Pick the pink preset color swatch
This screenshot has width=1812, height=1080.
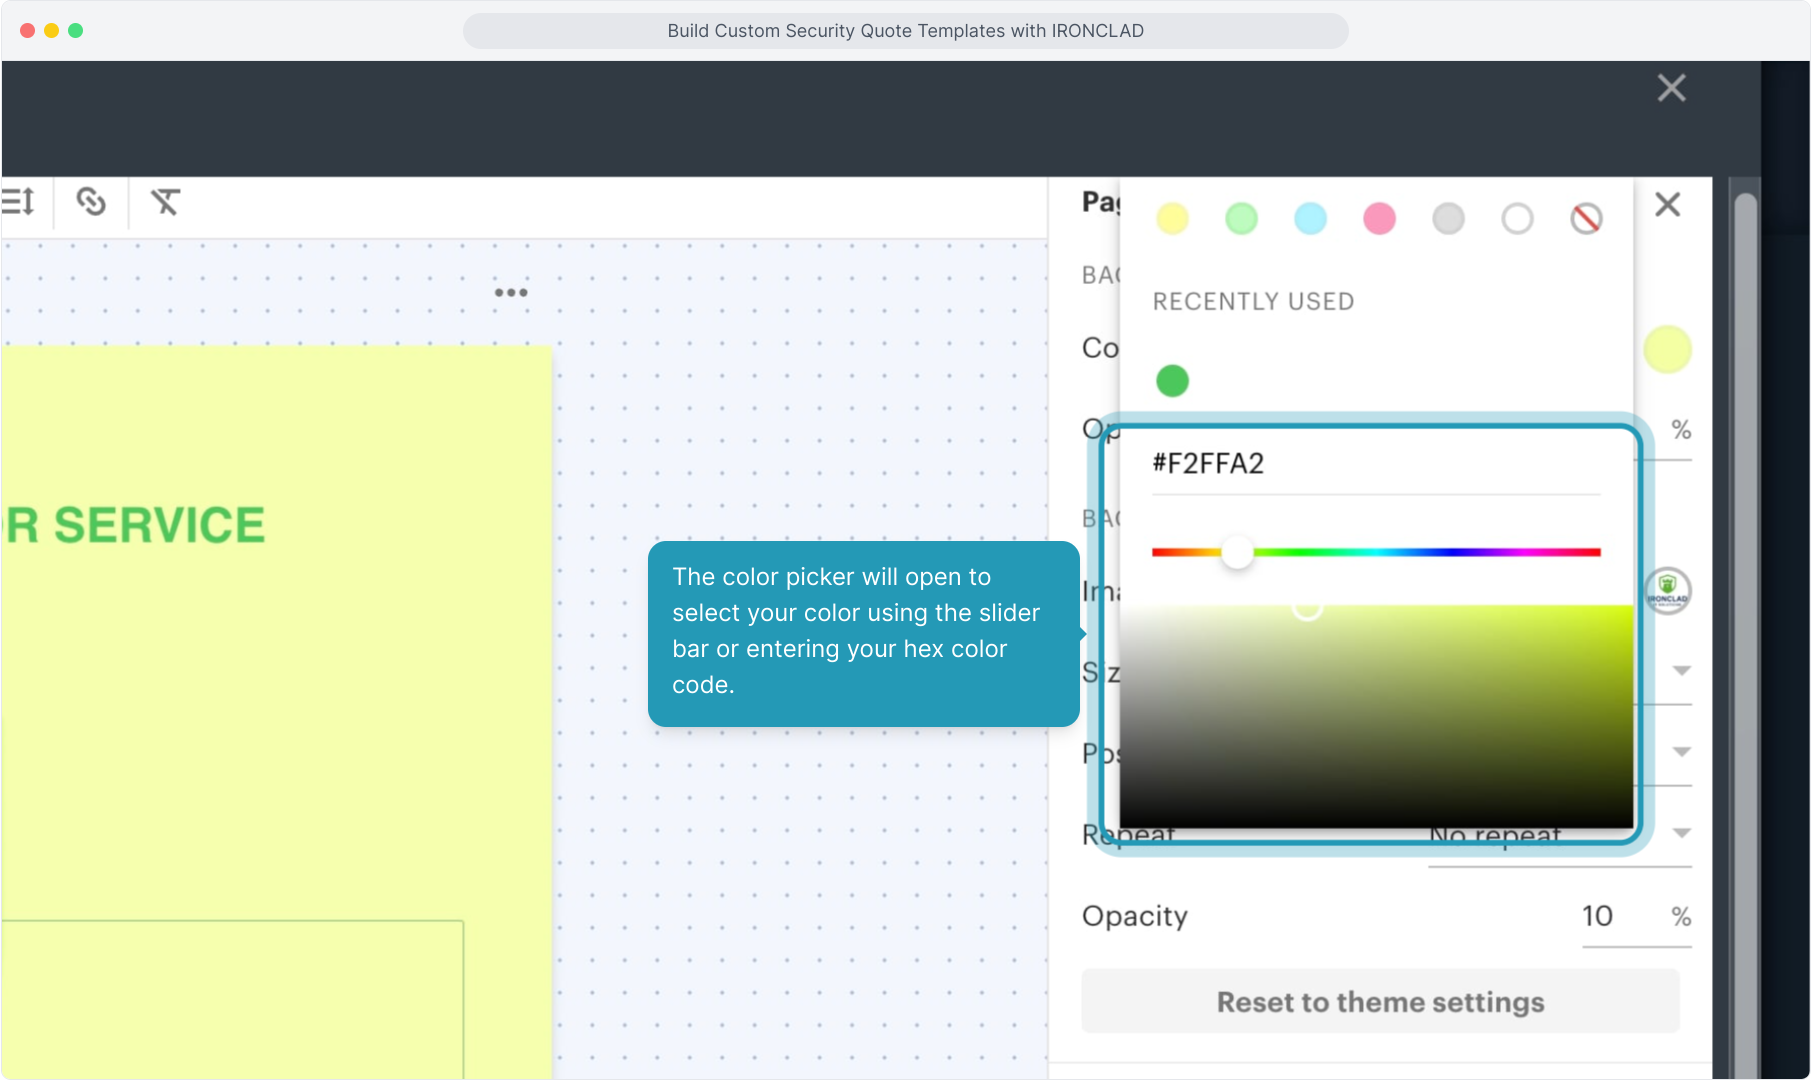click(x=1379, y=219)
